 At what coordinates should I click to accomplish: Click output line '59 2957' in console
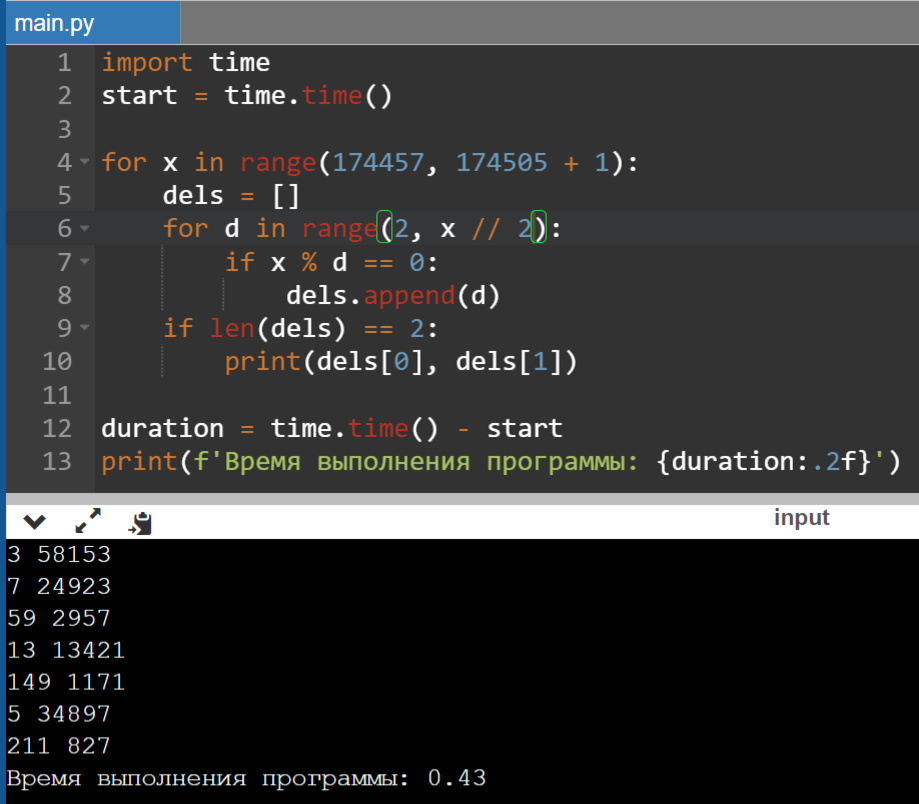(59, 618)
